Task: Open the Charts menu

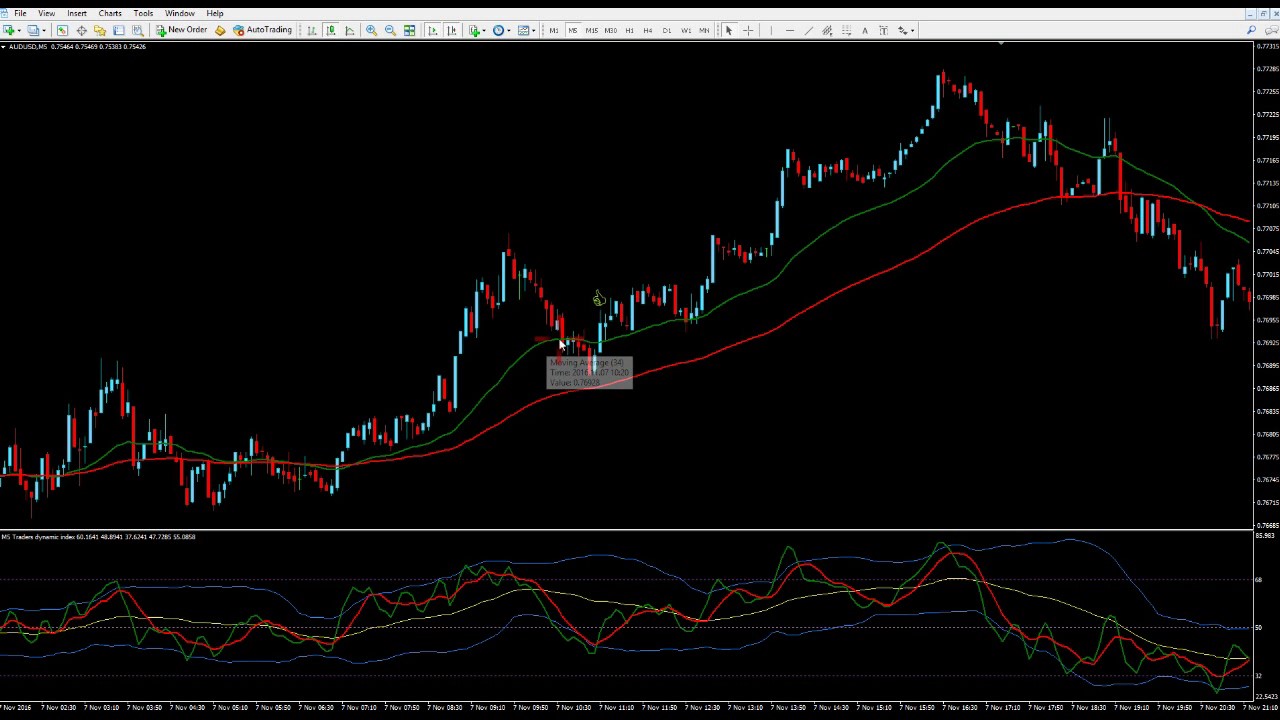Action: [110, 13]
